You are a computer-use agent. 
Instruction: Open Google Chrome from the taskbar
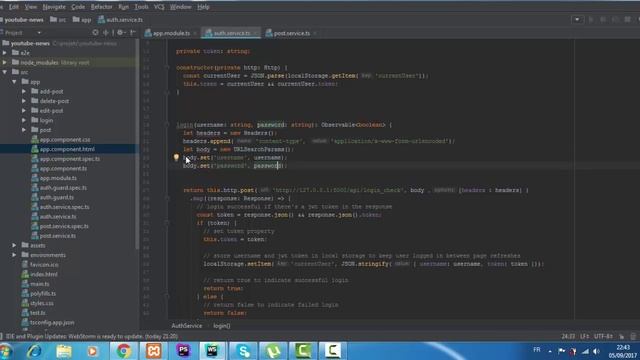click(x=123, y=351)
